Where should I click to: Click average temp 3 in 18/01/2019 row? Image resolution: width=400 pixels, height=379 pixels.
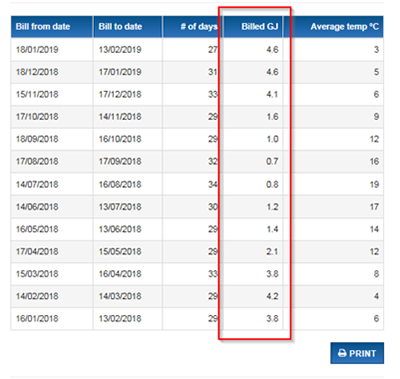pyautogui.click(x=376, y=50)
